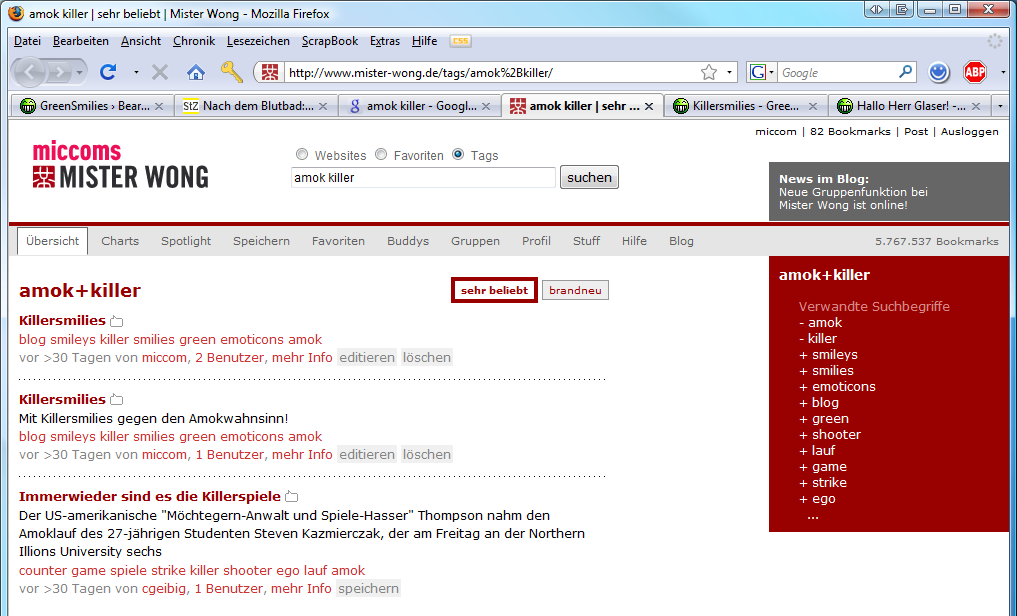This screenshot has width=1017, height=616.
Task: Click the speichern link for Killerspiele entry
Action: coord(368,589)
